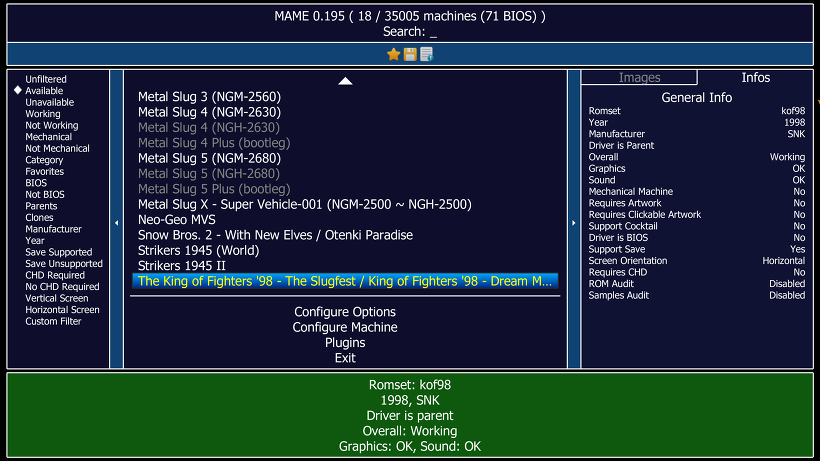Select Snow Bros. 2 - With New Elves

(275, 235)
